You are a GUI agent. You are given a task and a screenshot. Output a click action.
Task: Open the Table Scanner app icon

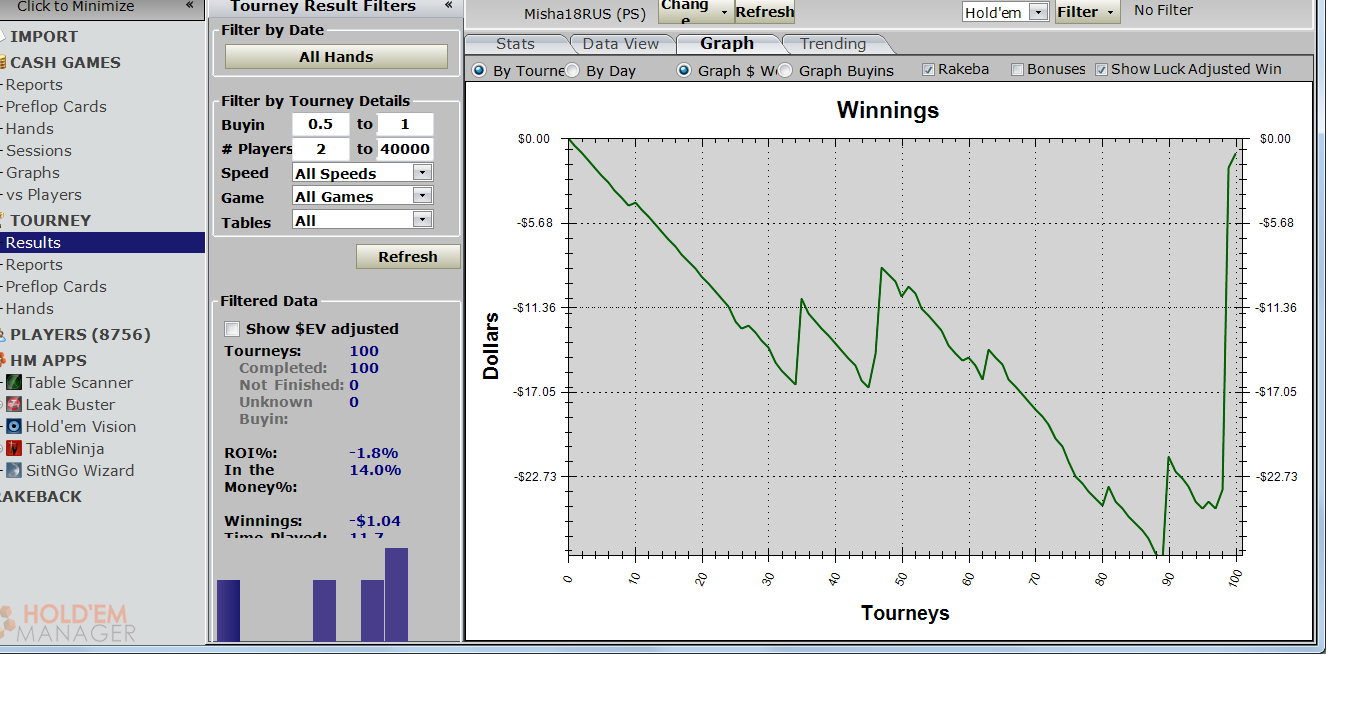[x=14, y=382]
